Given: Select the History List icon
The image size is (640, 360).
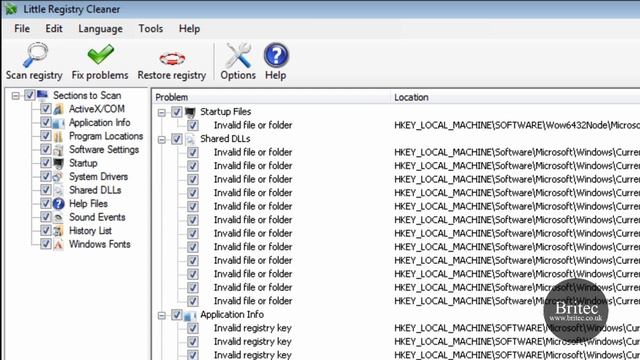Looking at the screenshot, I should click(59, 231).
